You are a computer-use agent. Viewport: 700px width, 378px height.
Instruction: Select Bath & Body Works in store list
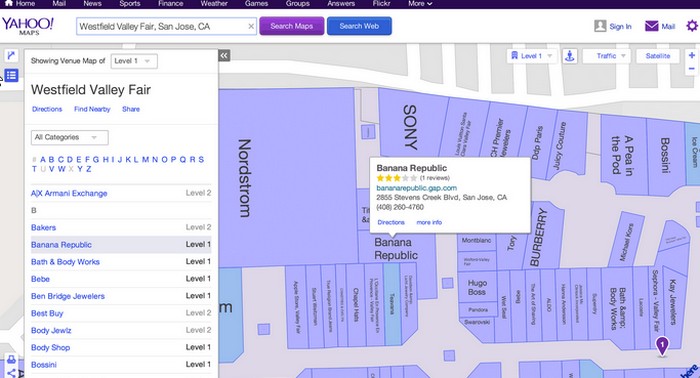(65, 262)
